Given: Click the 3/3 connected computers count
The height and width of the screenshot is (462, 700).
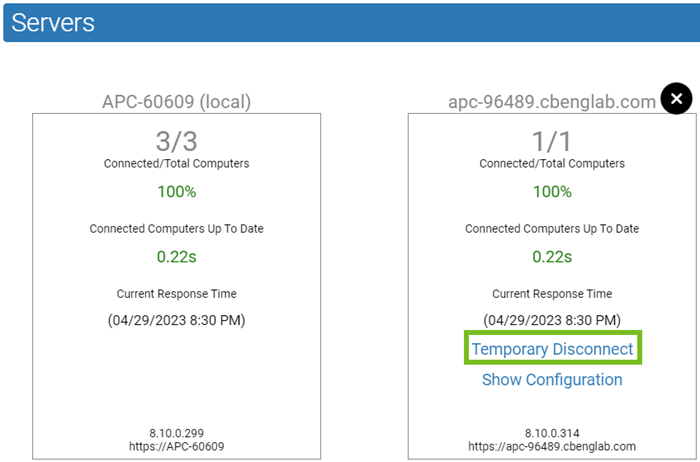Looking at the screenshot, I should pyautogui.click(x=176, y=139).
